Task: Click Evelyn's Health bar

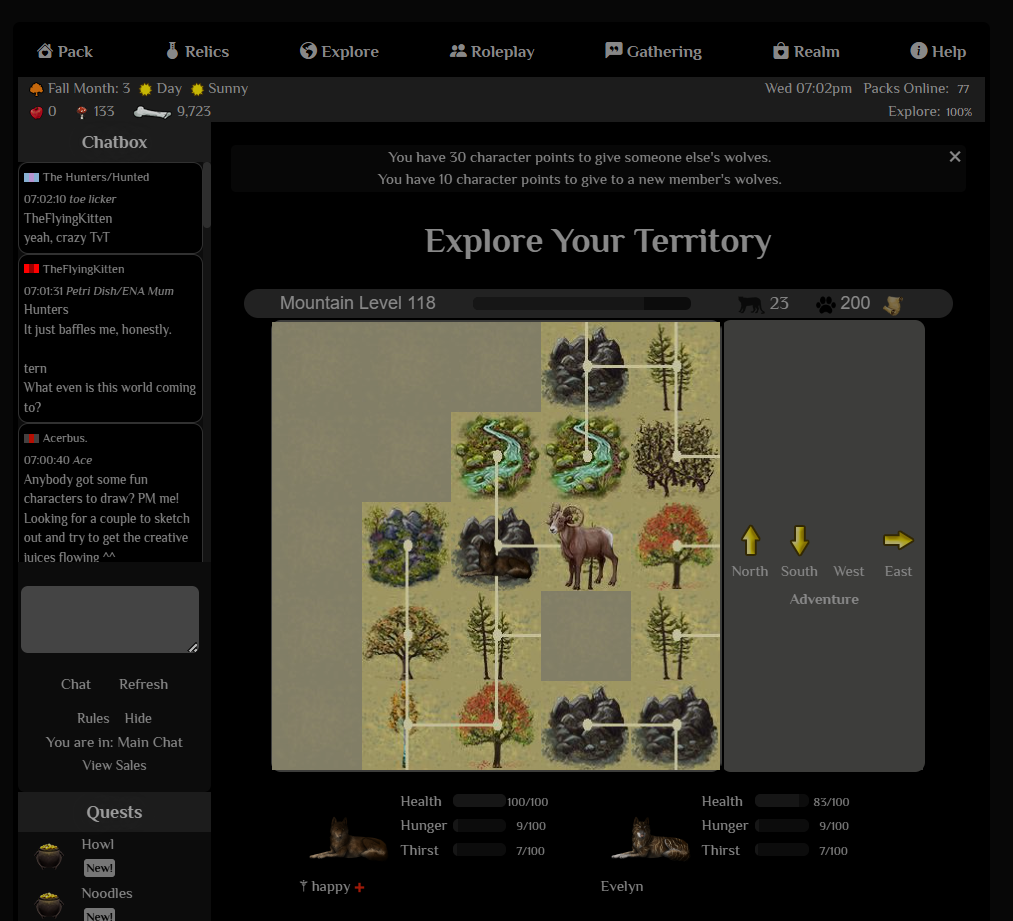Action: (781, 802)
